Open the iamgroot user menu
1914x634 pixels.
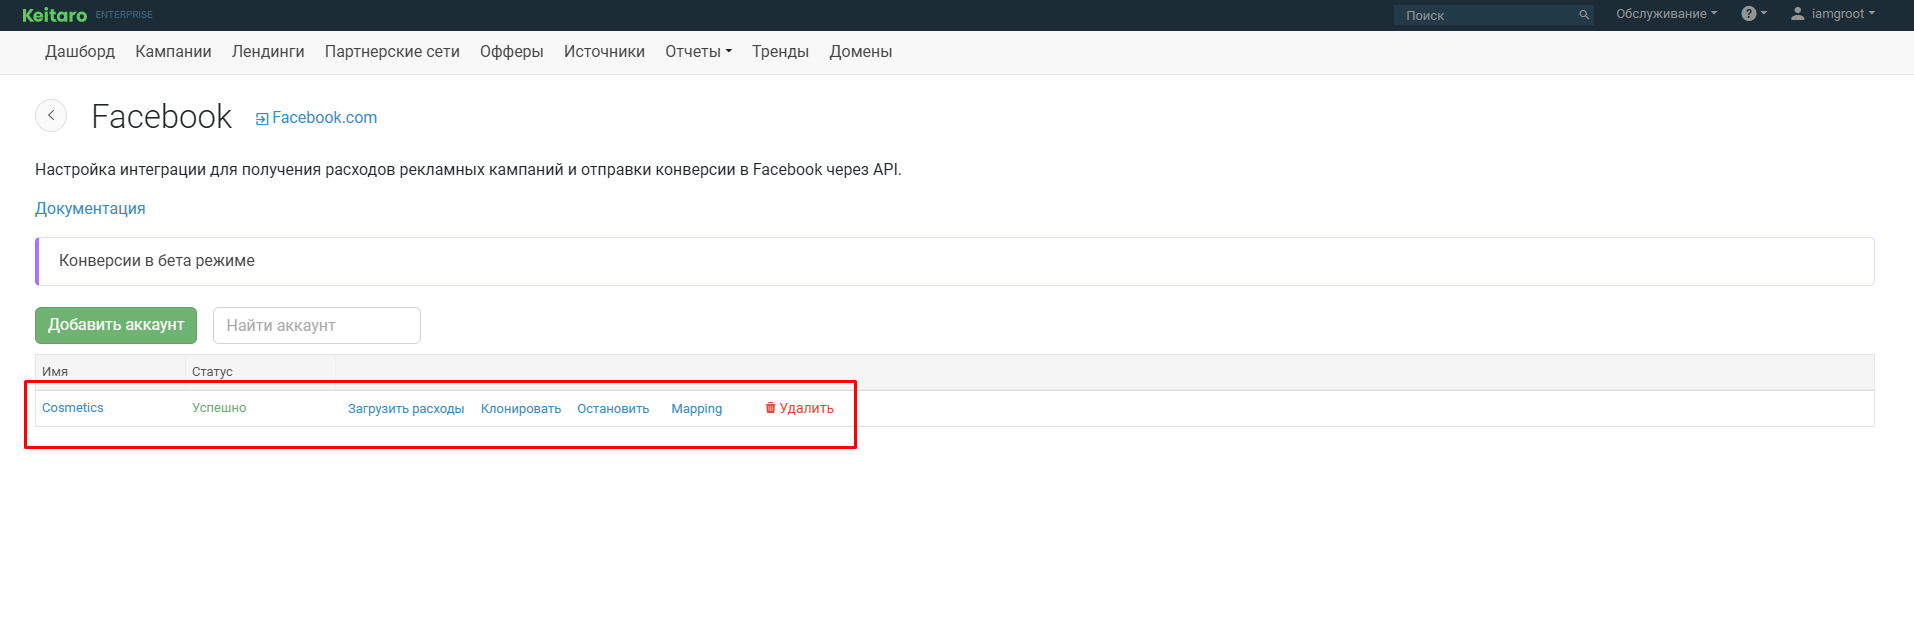pos(1833,14)
